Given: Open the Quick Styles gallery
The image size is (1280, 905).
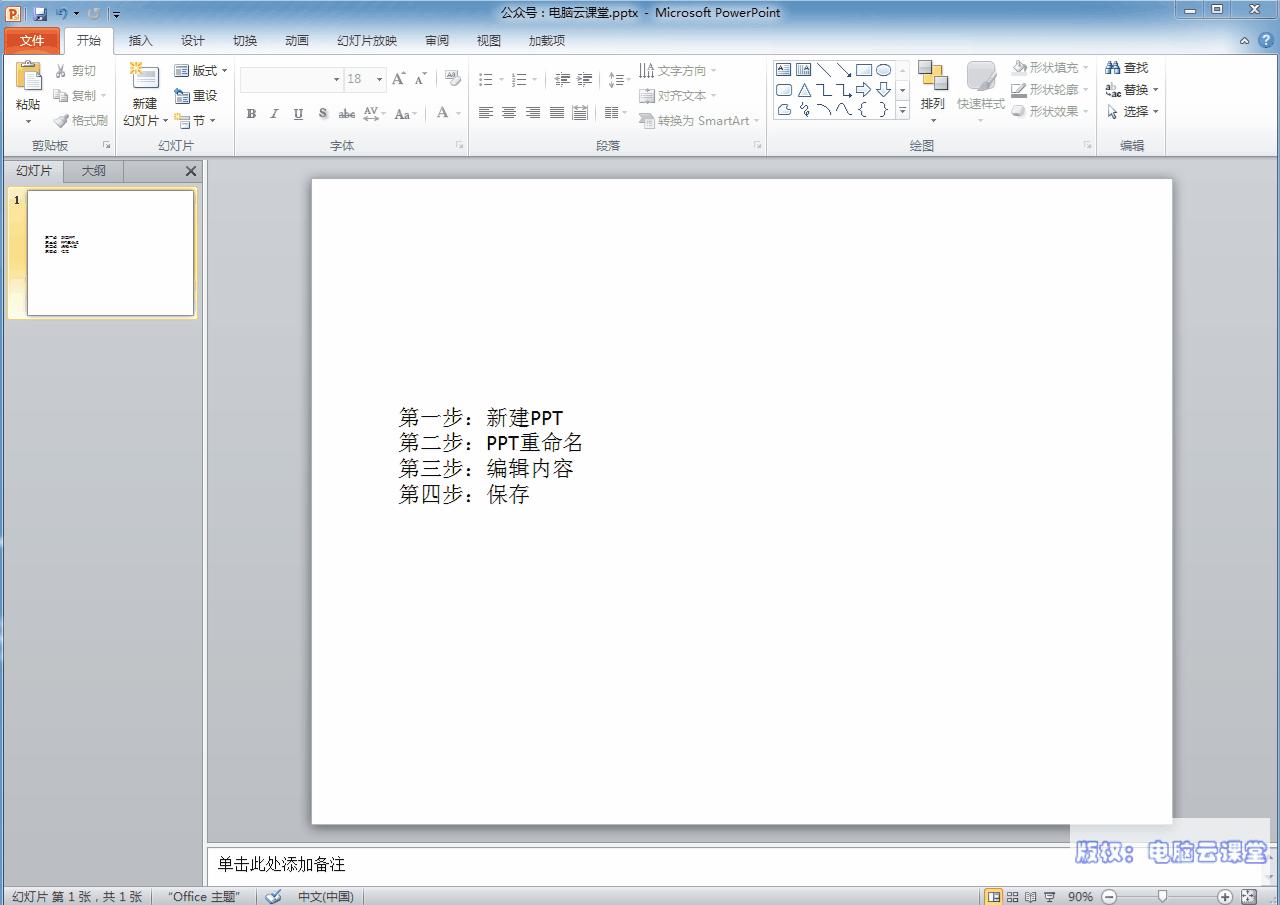Looking at the screenshot, I should tap(980, 90).
